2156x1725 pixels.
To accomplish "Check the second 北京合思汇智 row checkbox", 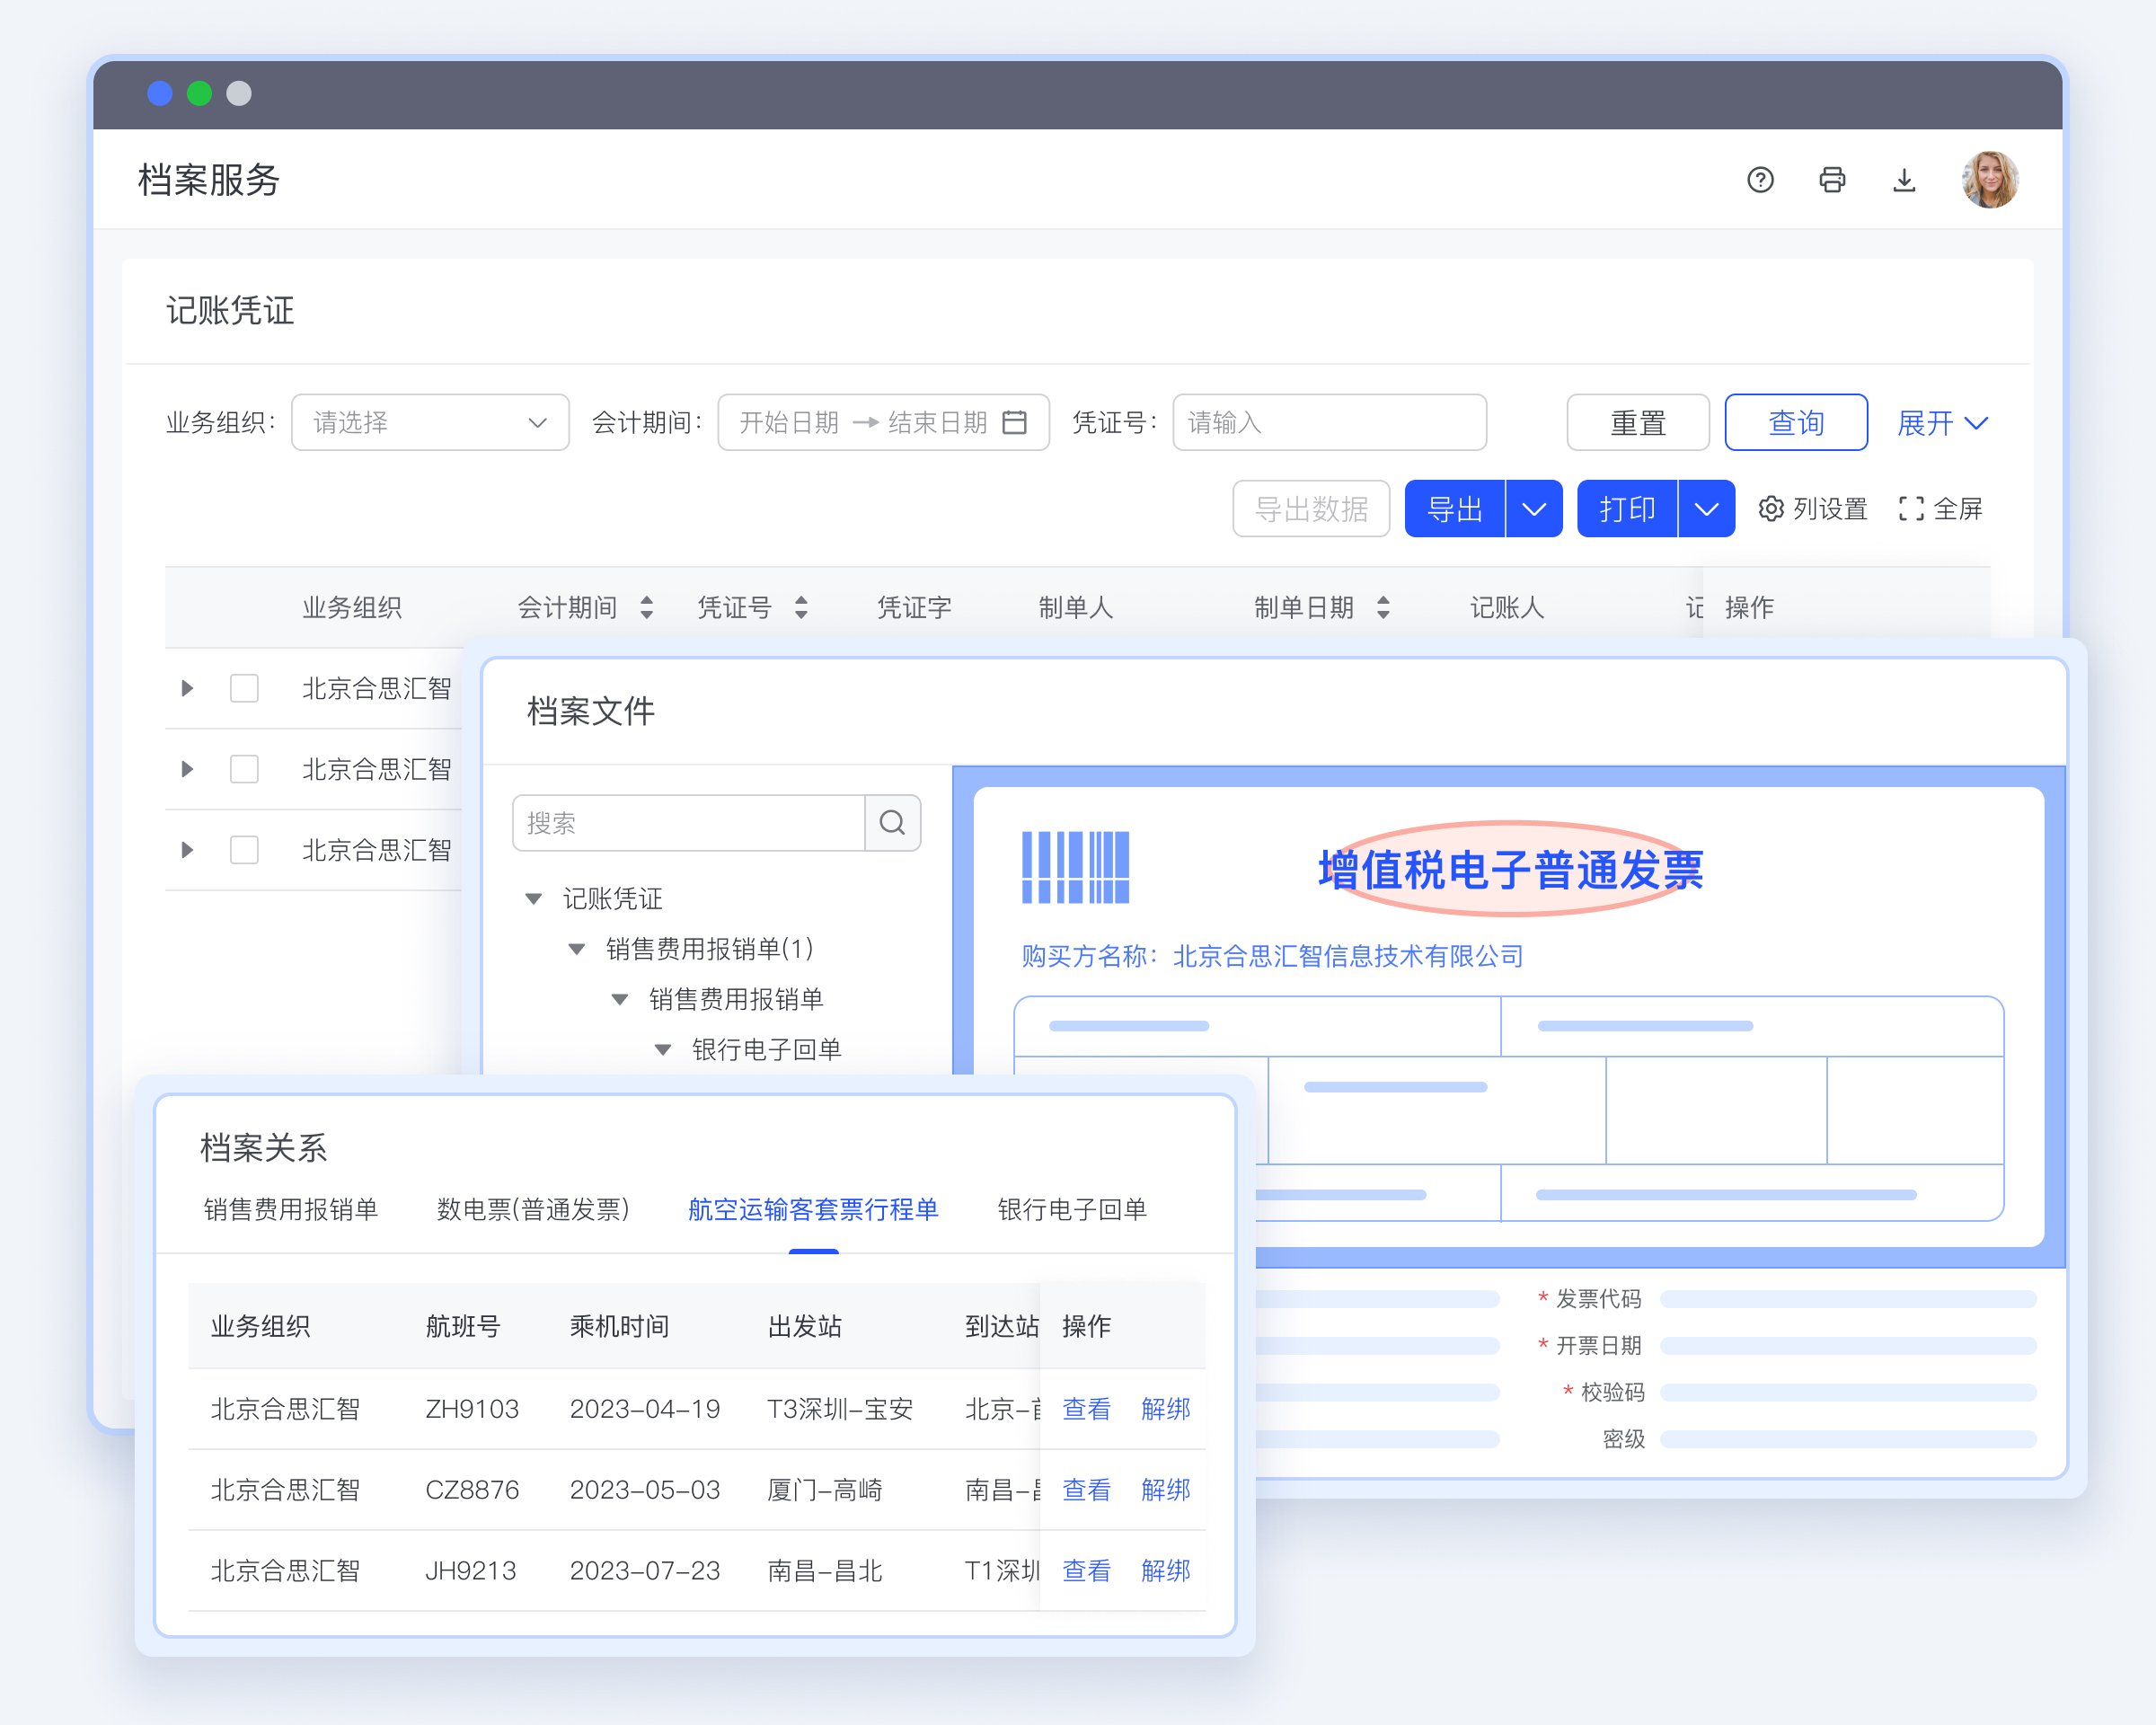I will 244,769.
